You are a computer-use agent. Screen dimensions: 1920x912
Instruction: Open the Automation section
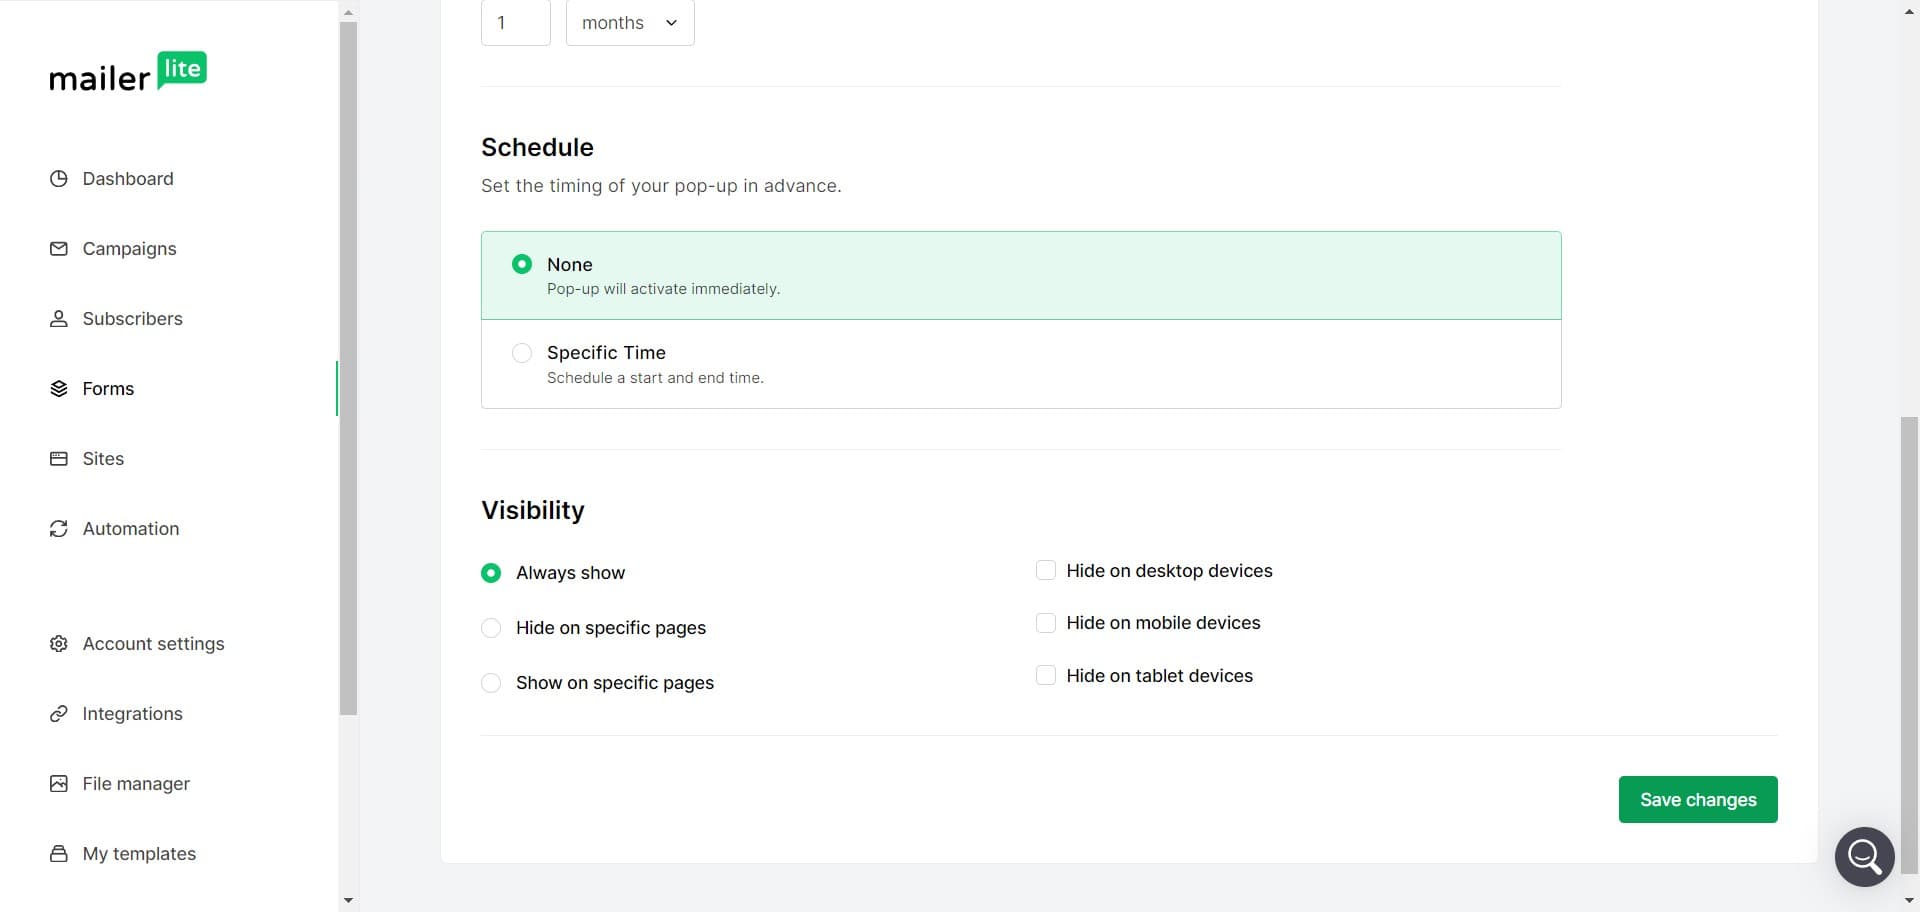click(130, 528)
